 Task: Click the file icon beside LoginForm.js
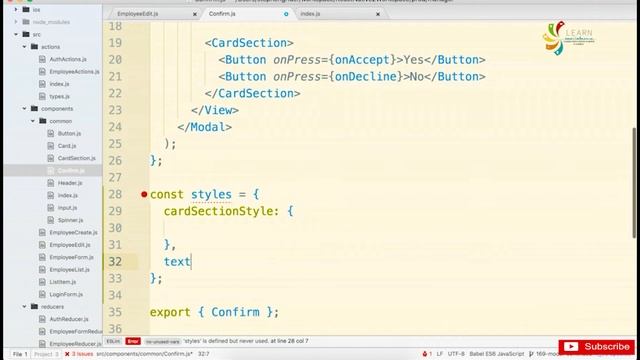click(x=42, y=294)
